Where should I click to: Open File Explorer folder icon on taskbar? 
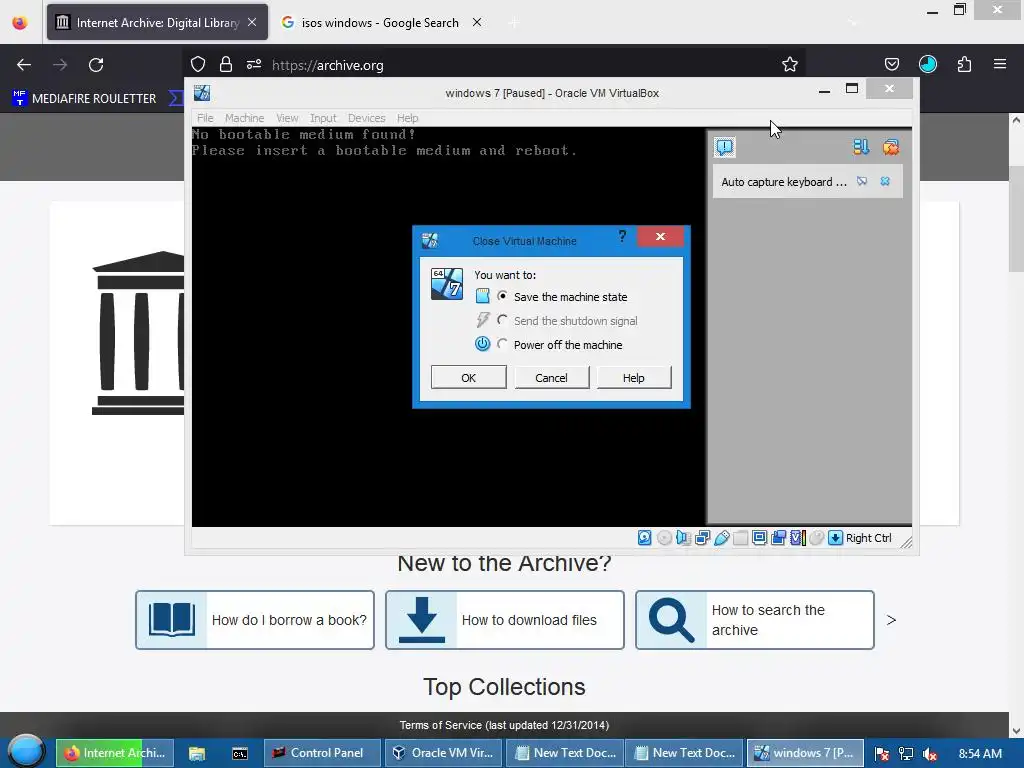coord(197,753)
